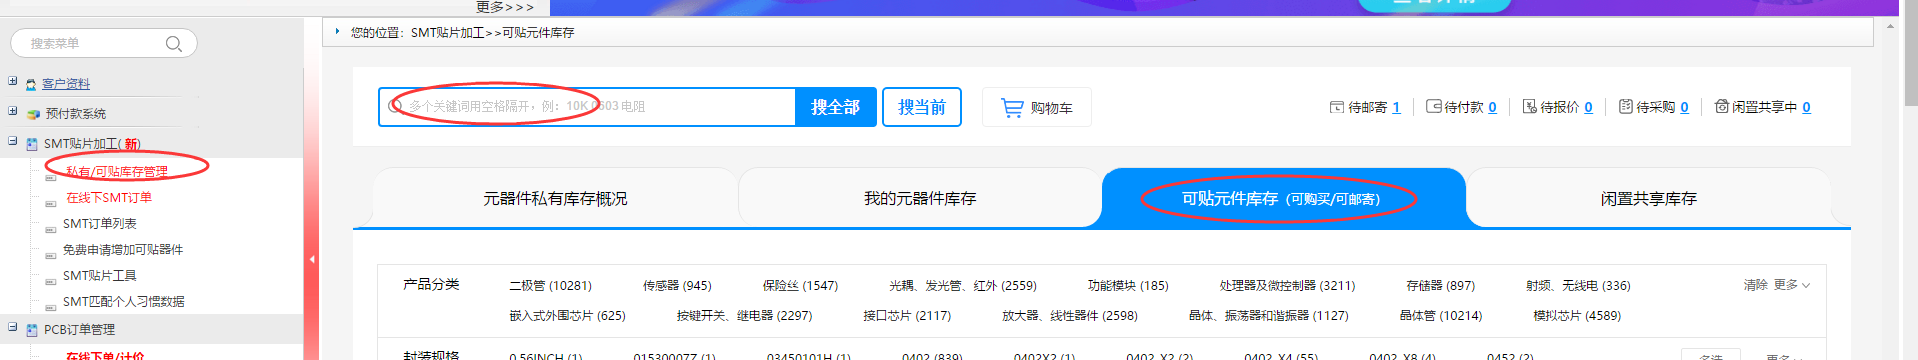Click the 搜全部 button

[x=836, y=107]
